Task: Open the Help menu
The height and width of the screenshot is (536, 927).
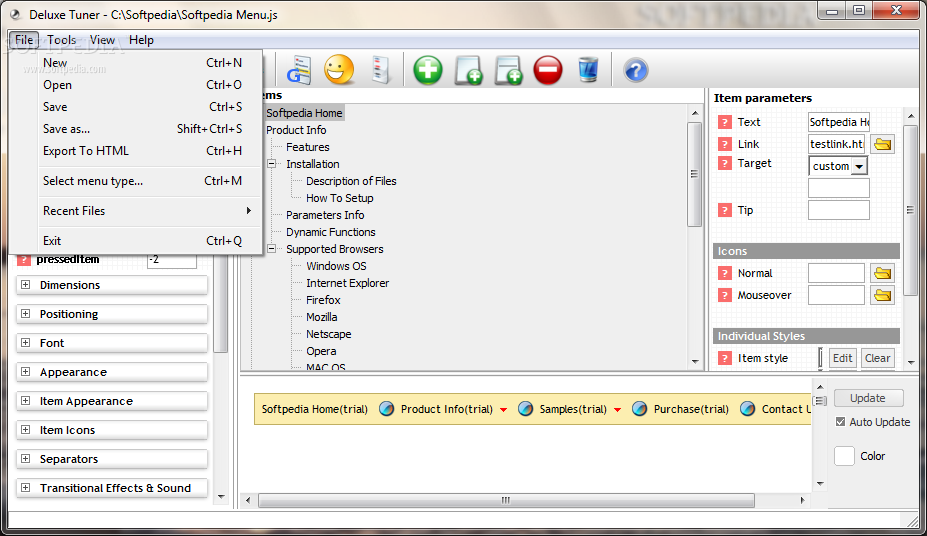Action: click(141, 40)
